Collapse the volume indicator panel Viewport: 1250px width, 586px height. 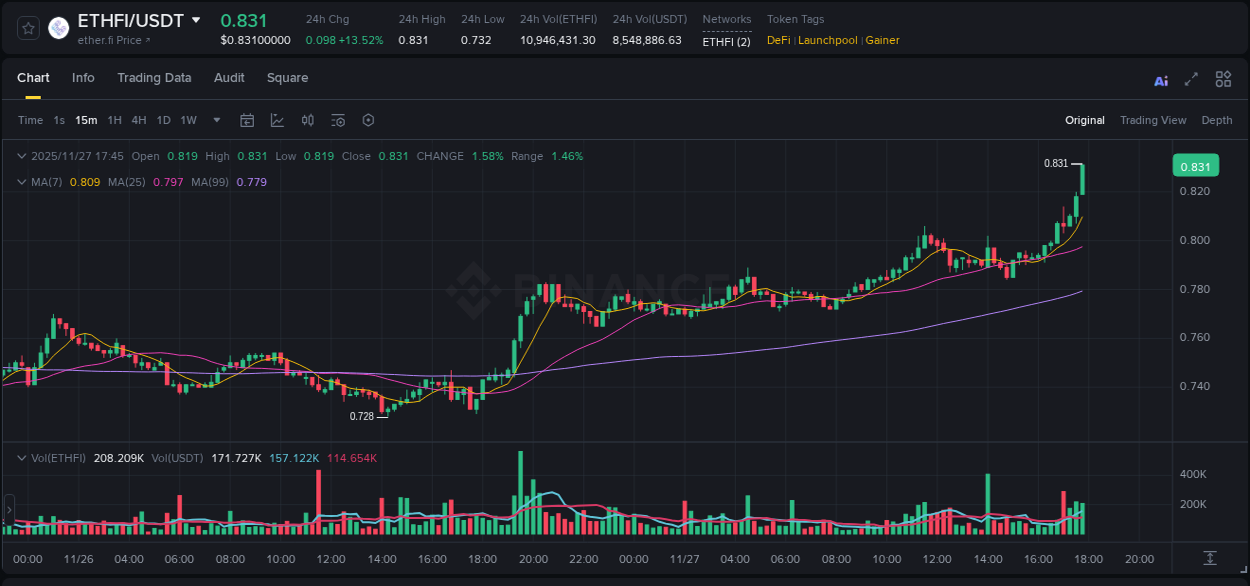(22, 457)
